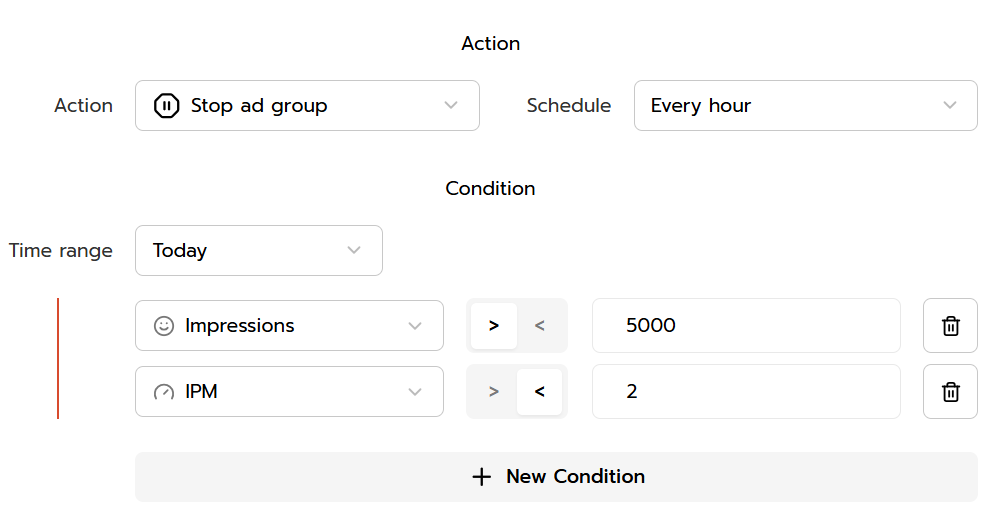Select less-than operator for Impressions condition

(540, 326)
